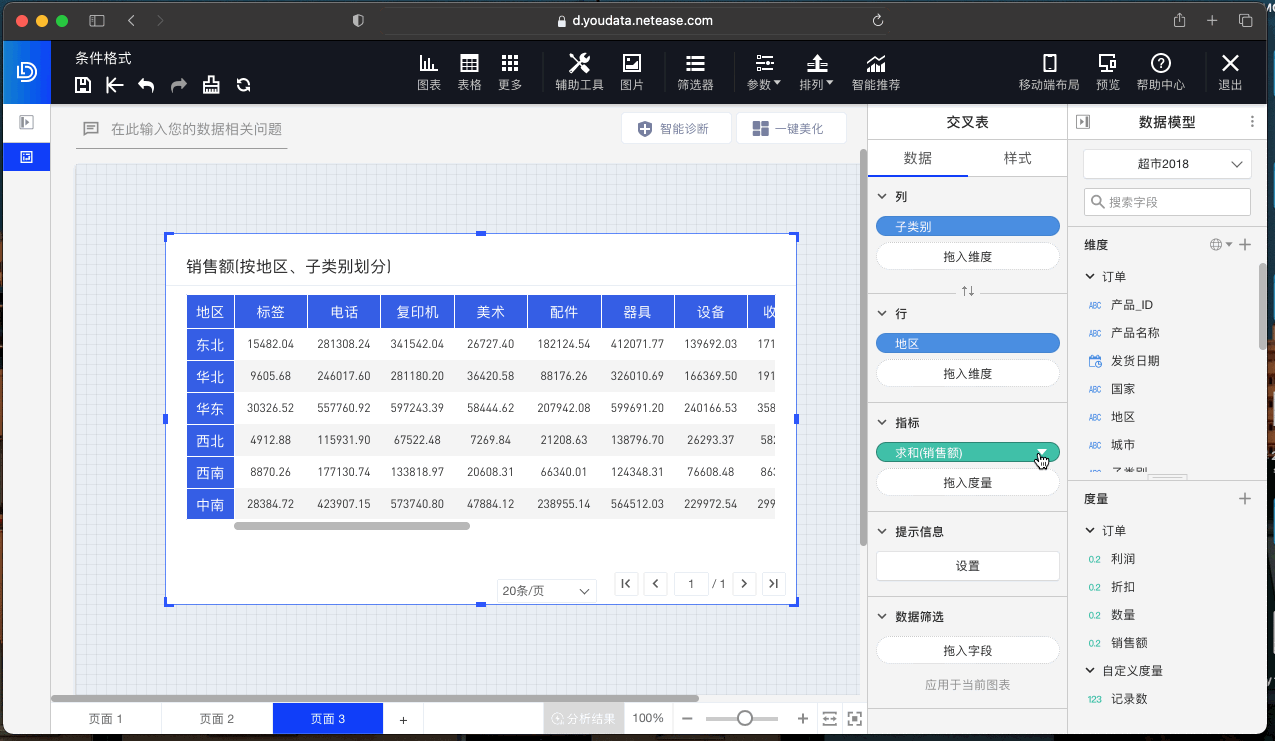This screenshot has width=1275, height=741.
Task: Click the 搜索字段 field search box
Action: pos(1167,202)
